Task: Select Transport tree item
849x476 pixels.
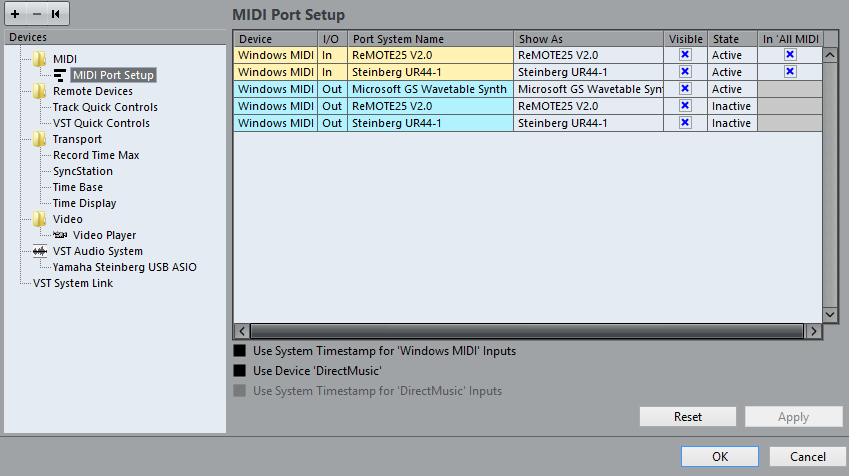Action: click(x=77, y=139)
